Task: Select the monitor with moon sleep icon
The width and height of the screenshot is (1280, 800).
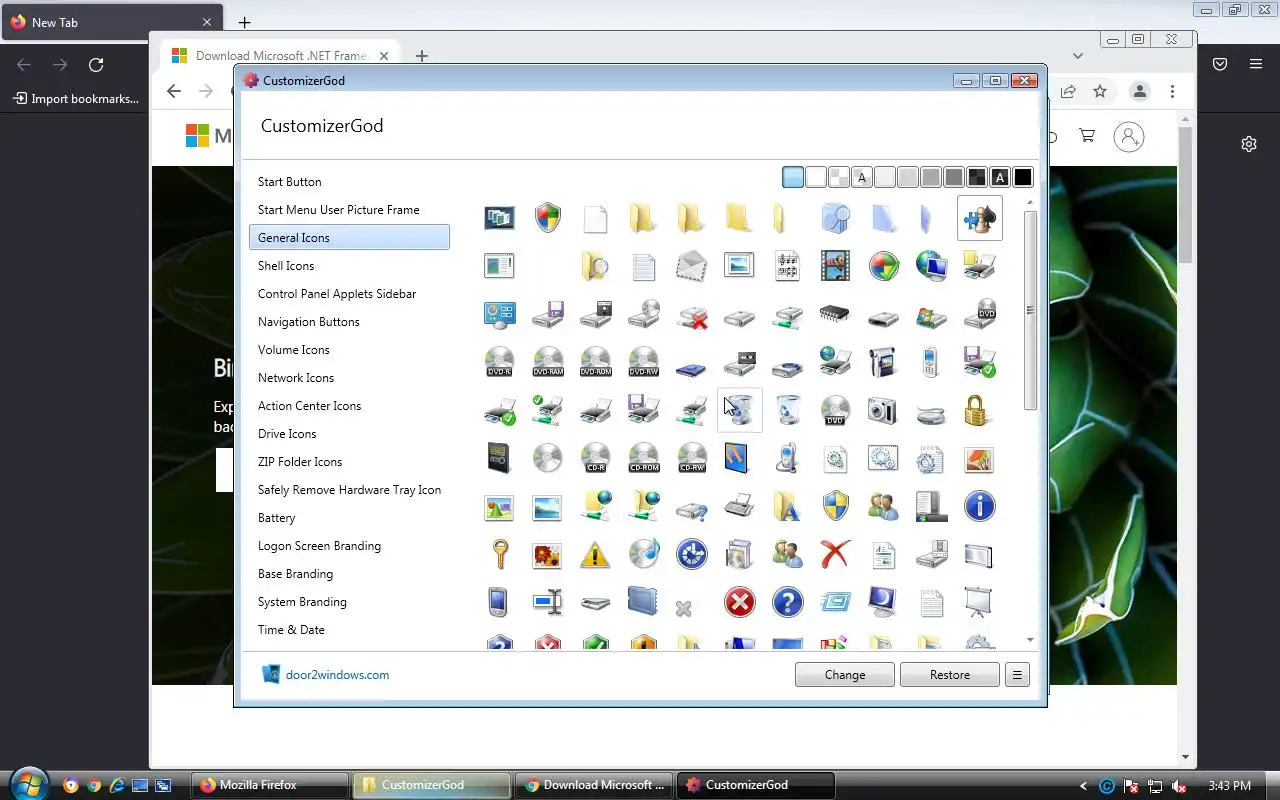Action: 883,602
